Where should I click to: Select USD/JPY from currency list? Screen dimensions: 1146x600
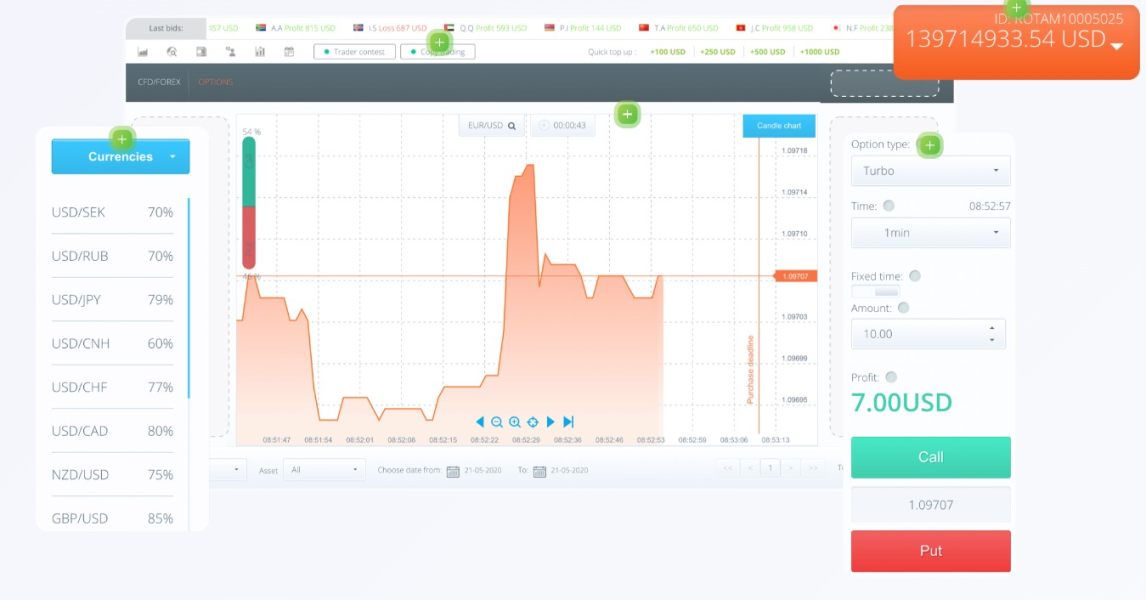[x=112, y=300]
